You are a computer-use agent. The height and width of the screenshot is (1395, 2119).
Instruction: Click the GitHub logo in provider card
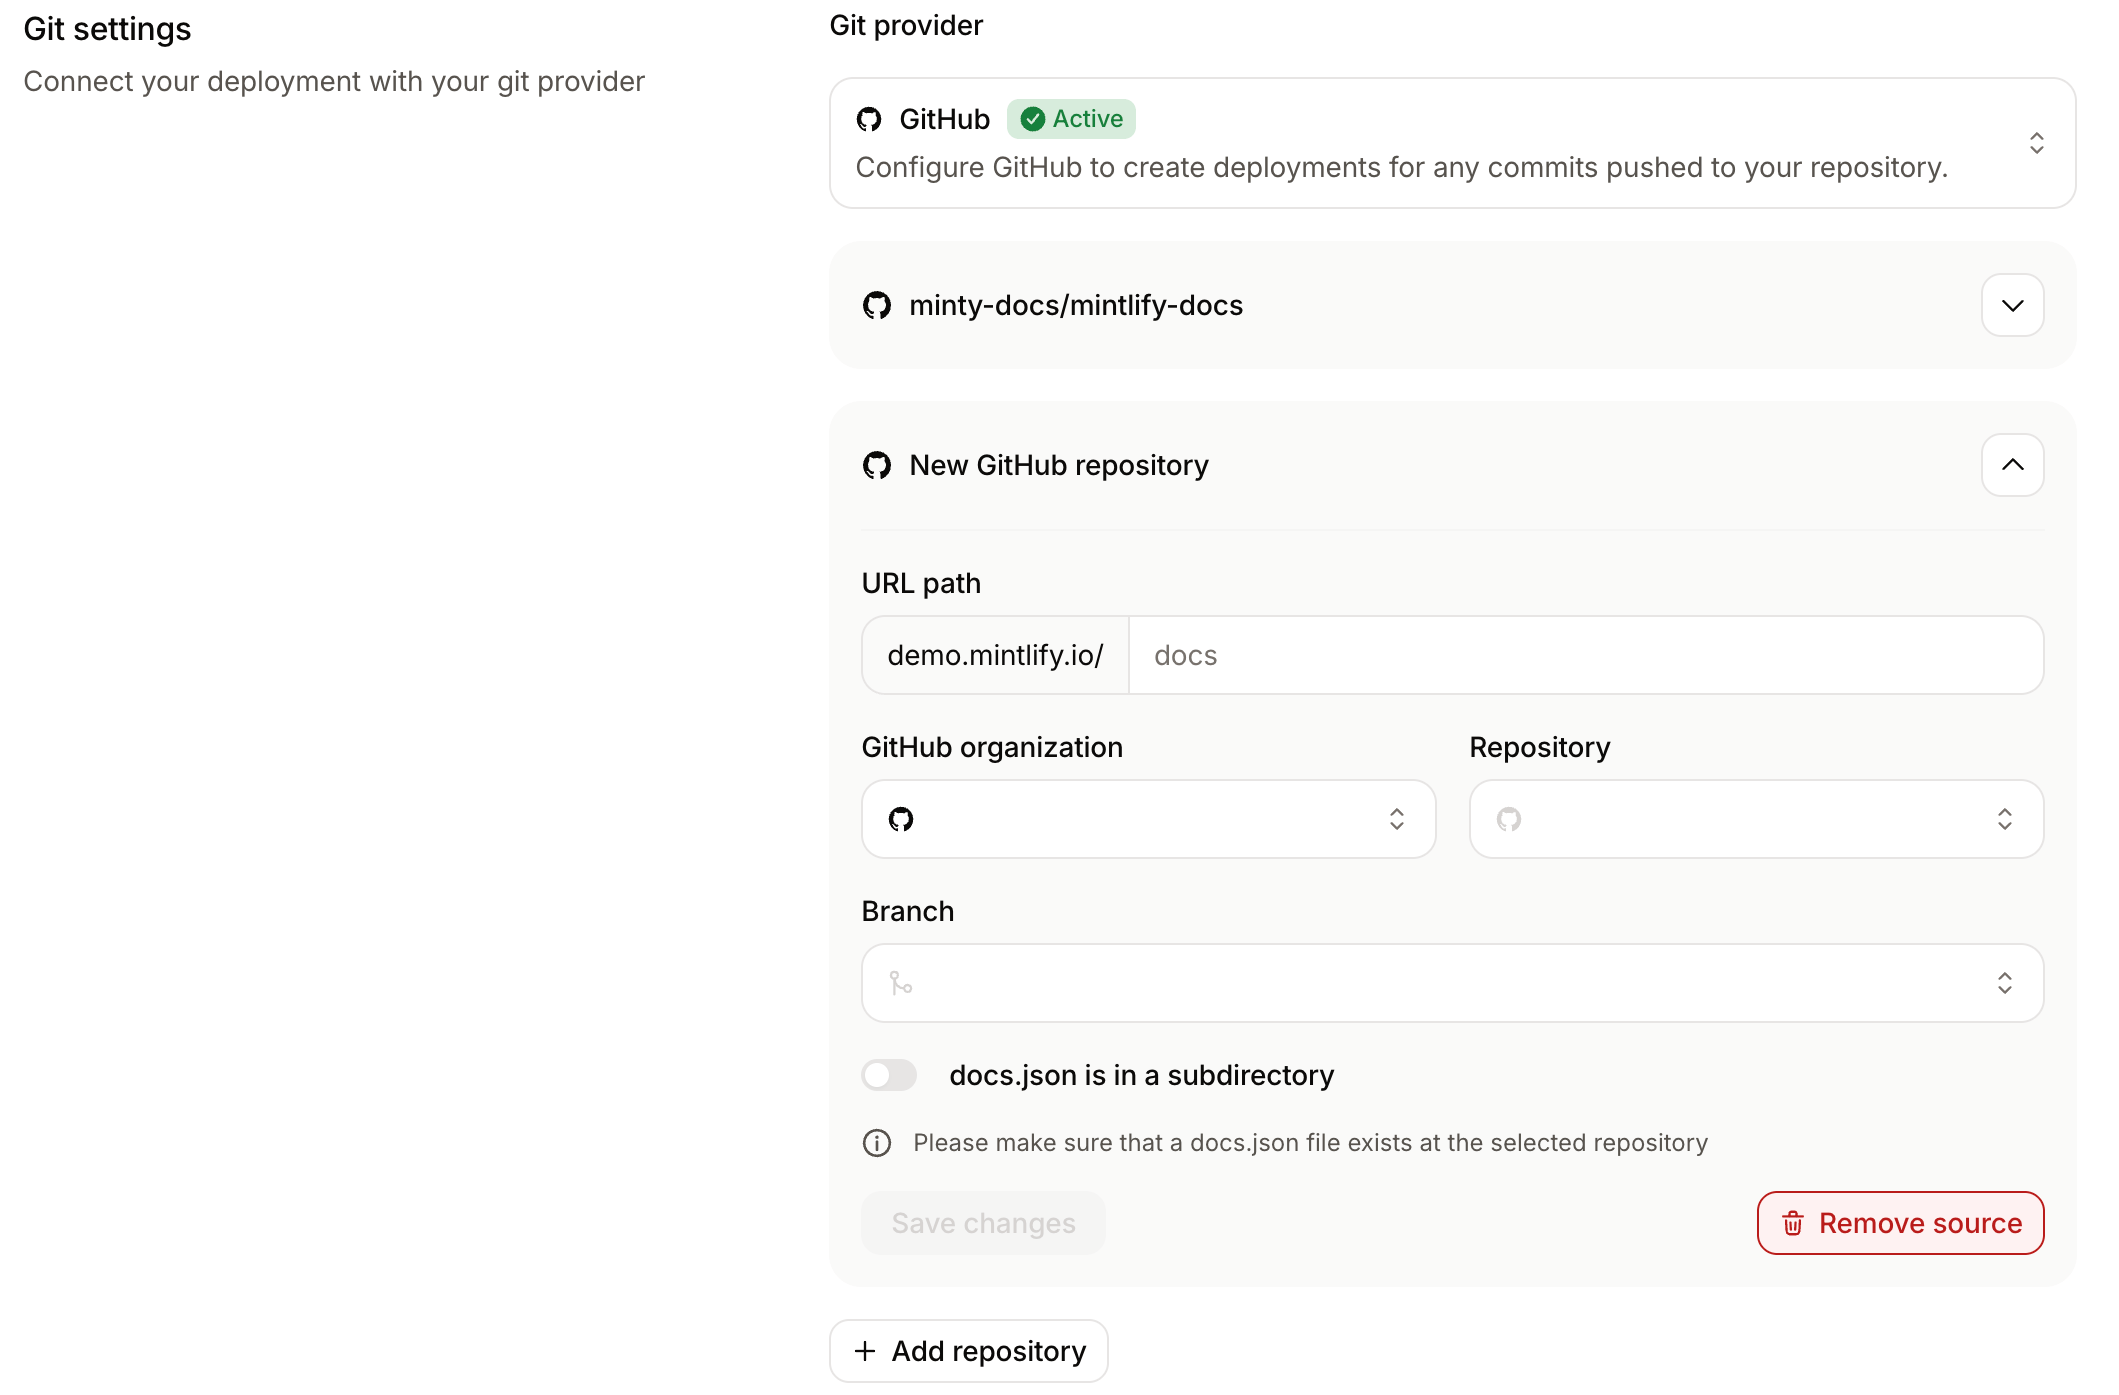point(869,119)
